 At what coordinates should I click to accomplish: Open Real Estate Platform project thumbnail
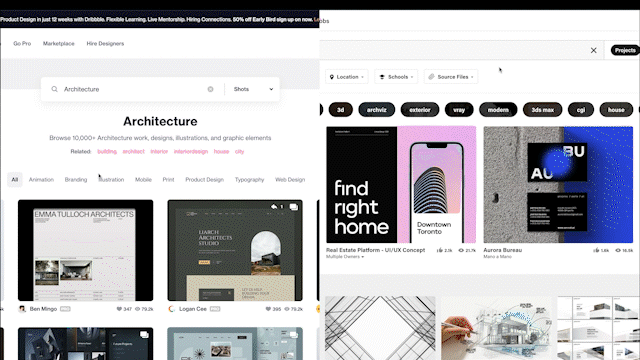pyautogui.click(x=401, y=184)
